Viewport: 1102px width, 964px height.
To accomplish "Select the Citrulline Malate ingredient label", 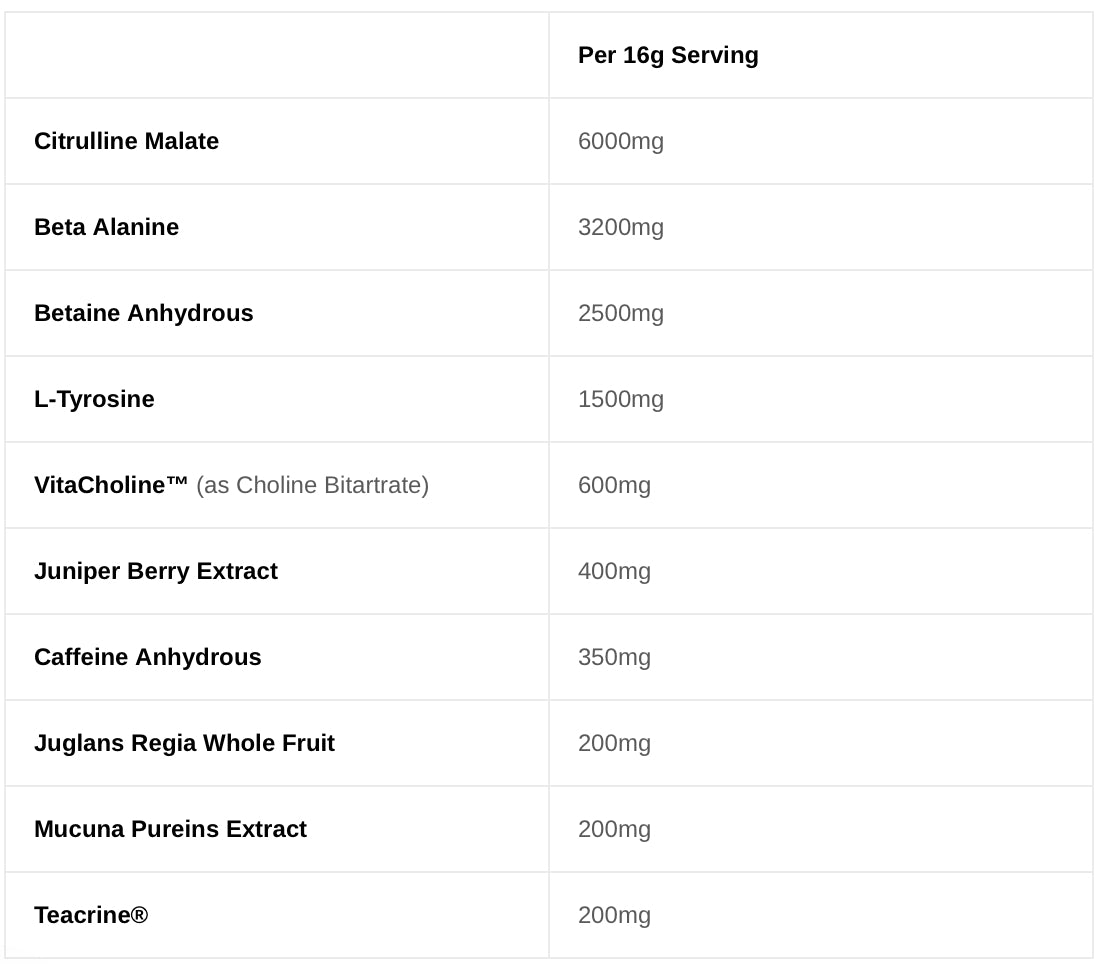I will pyautogui.click(x=127, y=141).
